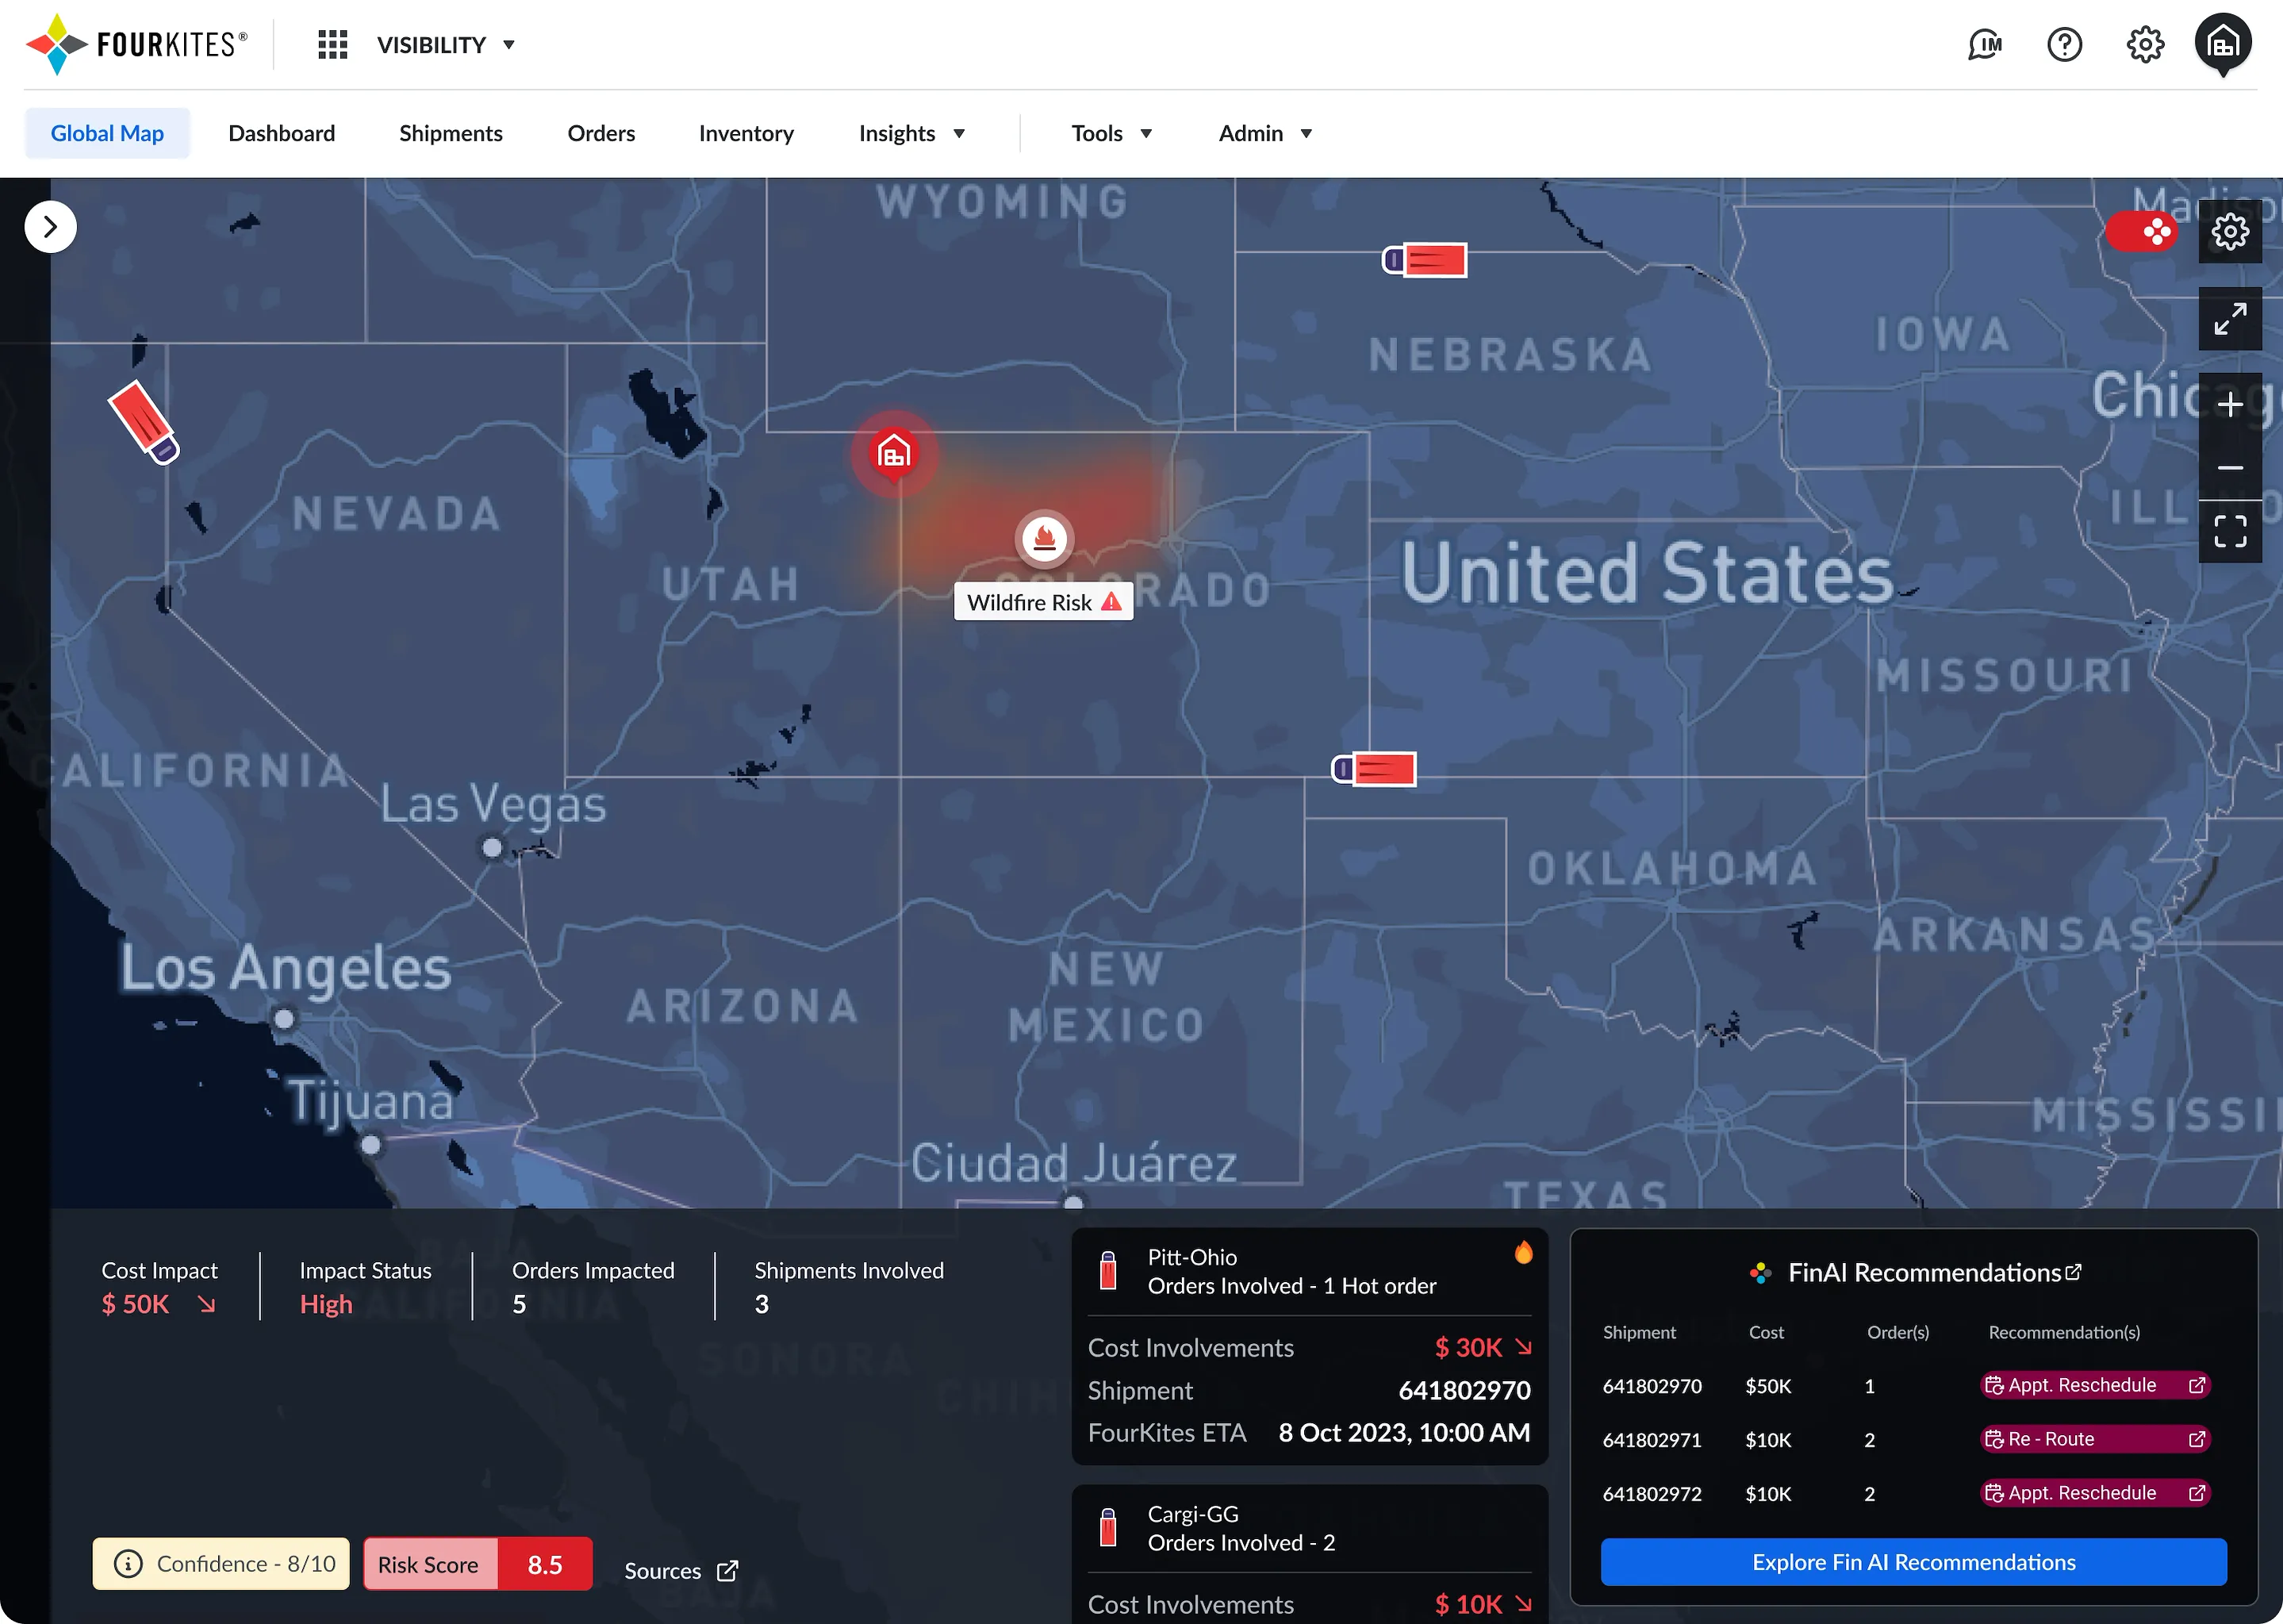Zoom in on the map
The height and width of the screenshot is (1624, 2283).
(x=2230, y=405)
